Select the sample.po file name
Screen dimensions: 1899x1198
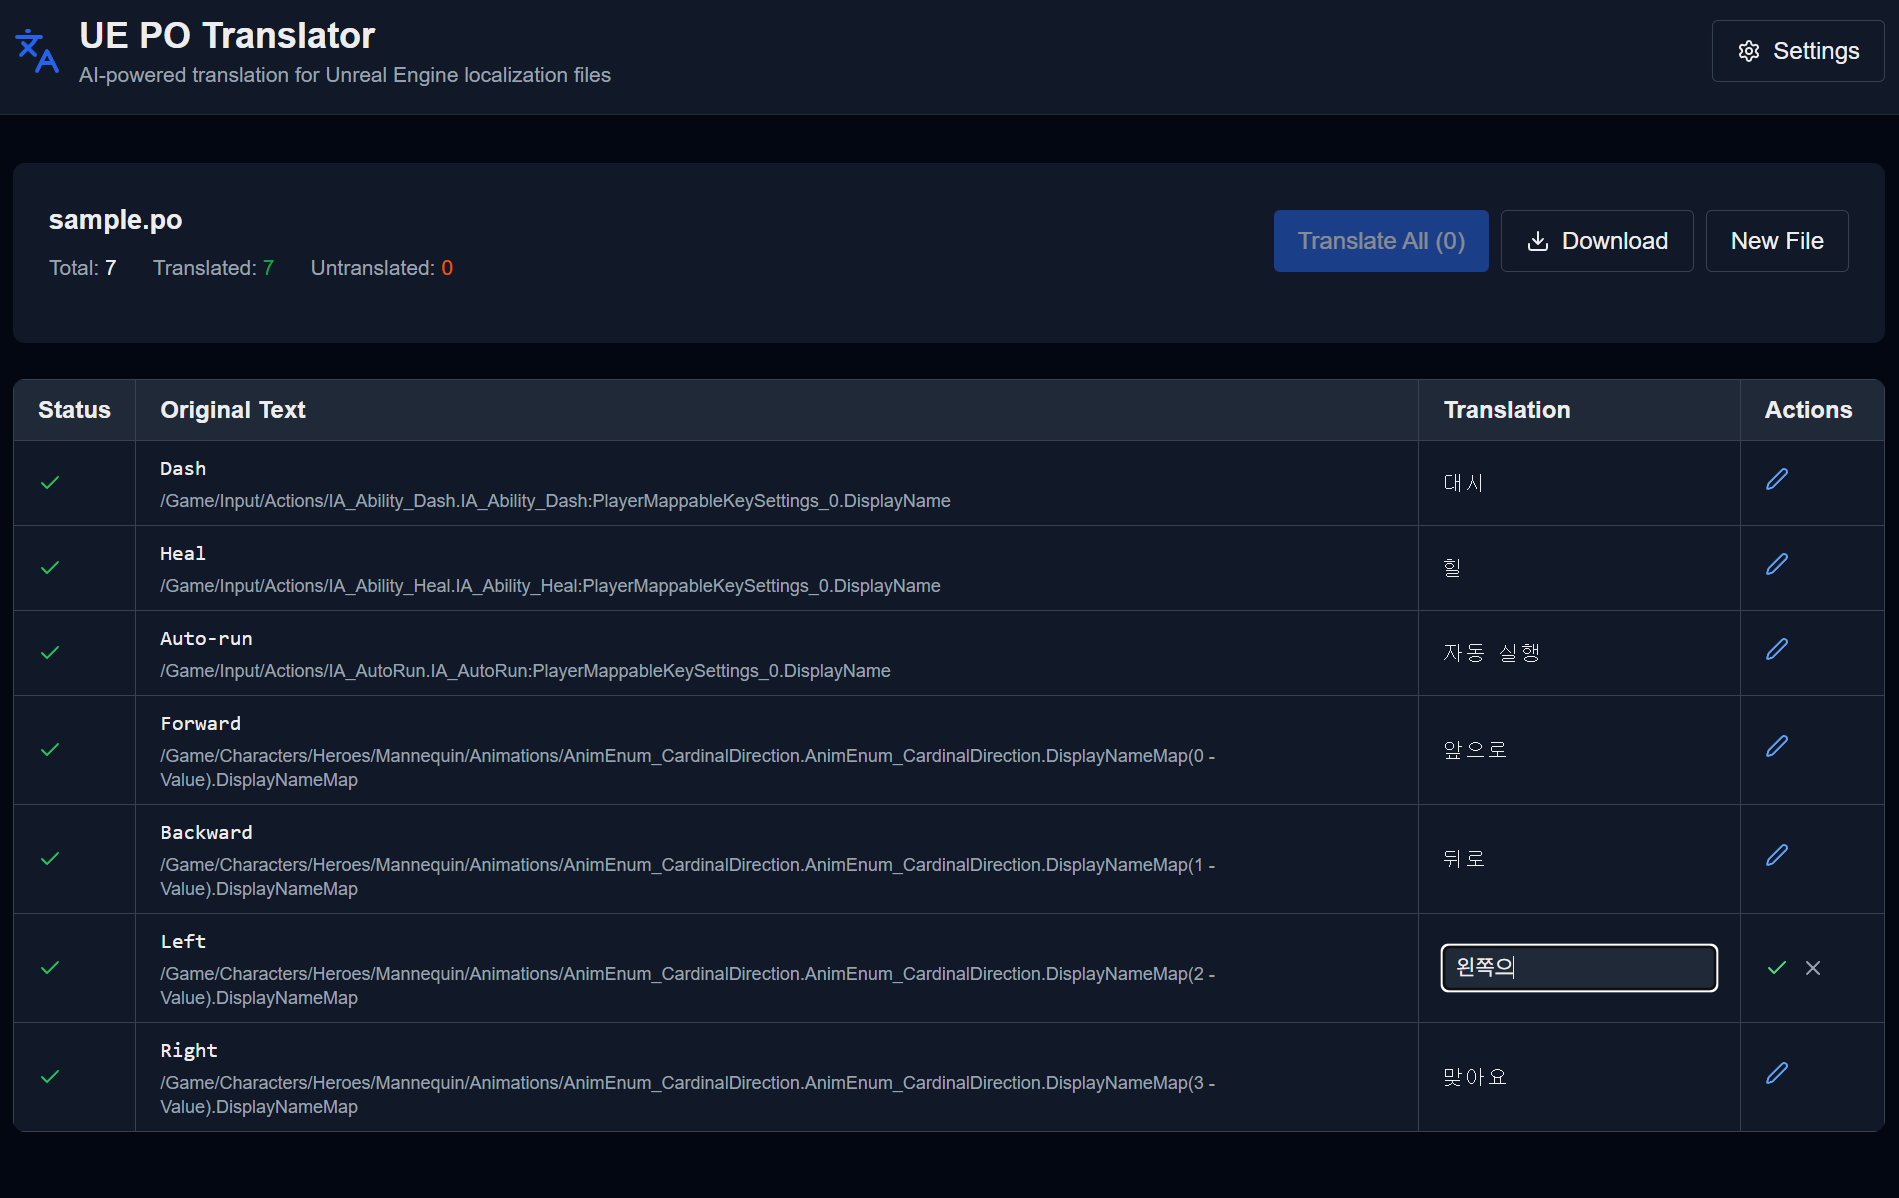click(x=116, y=220)
